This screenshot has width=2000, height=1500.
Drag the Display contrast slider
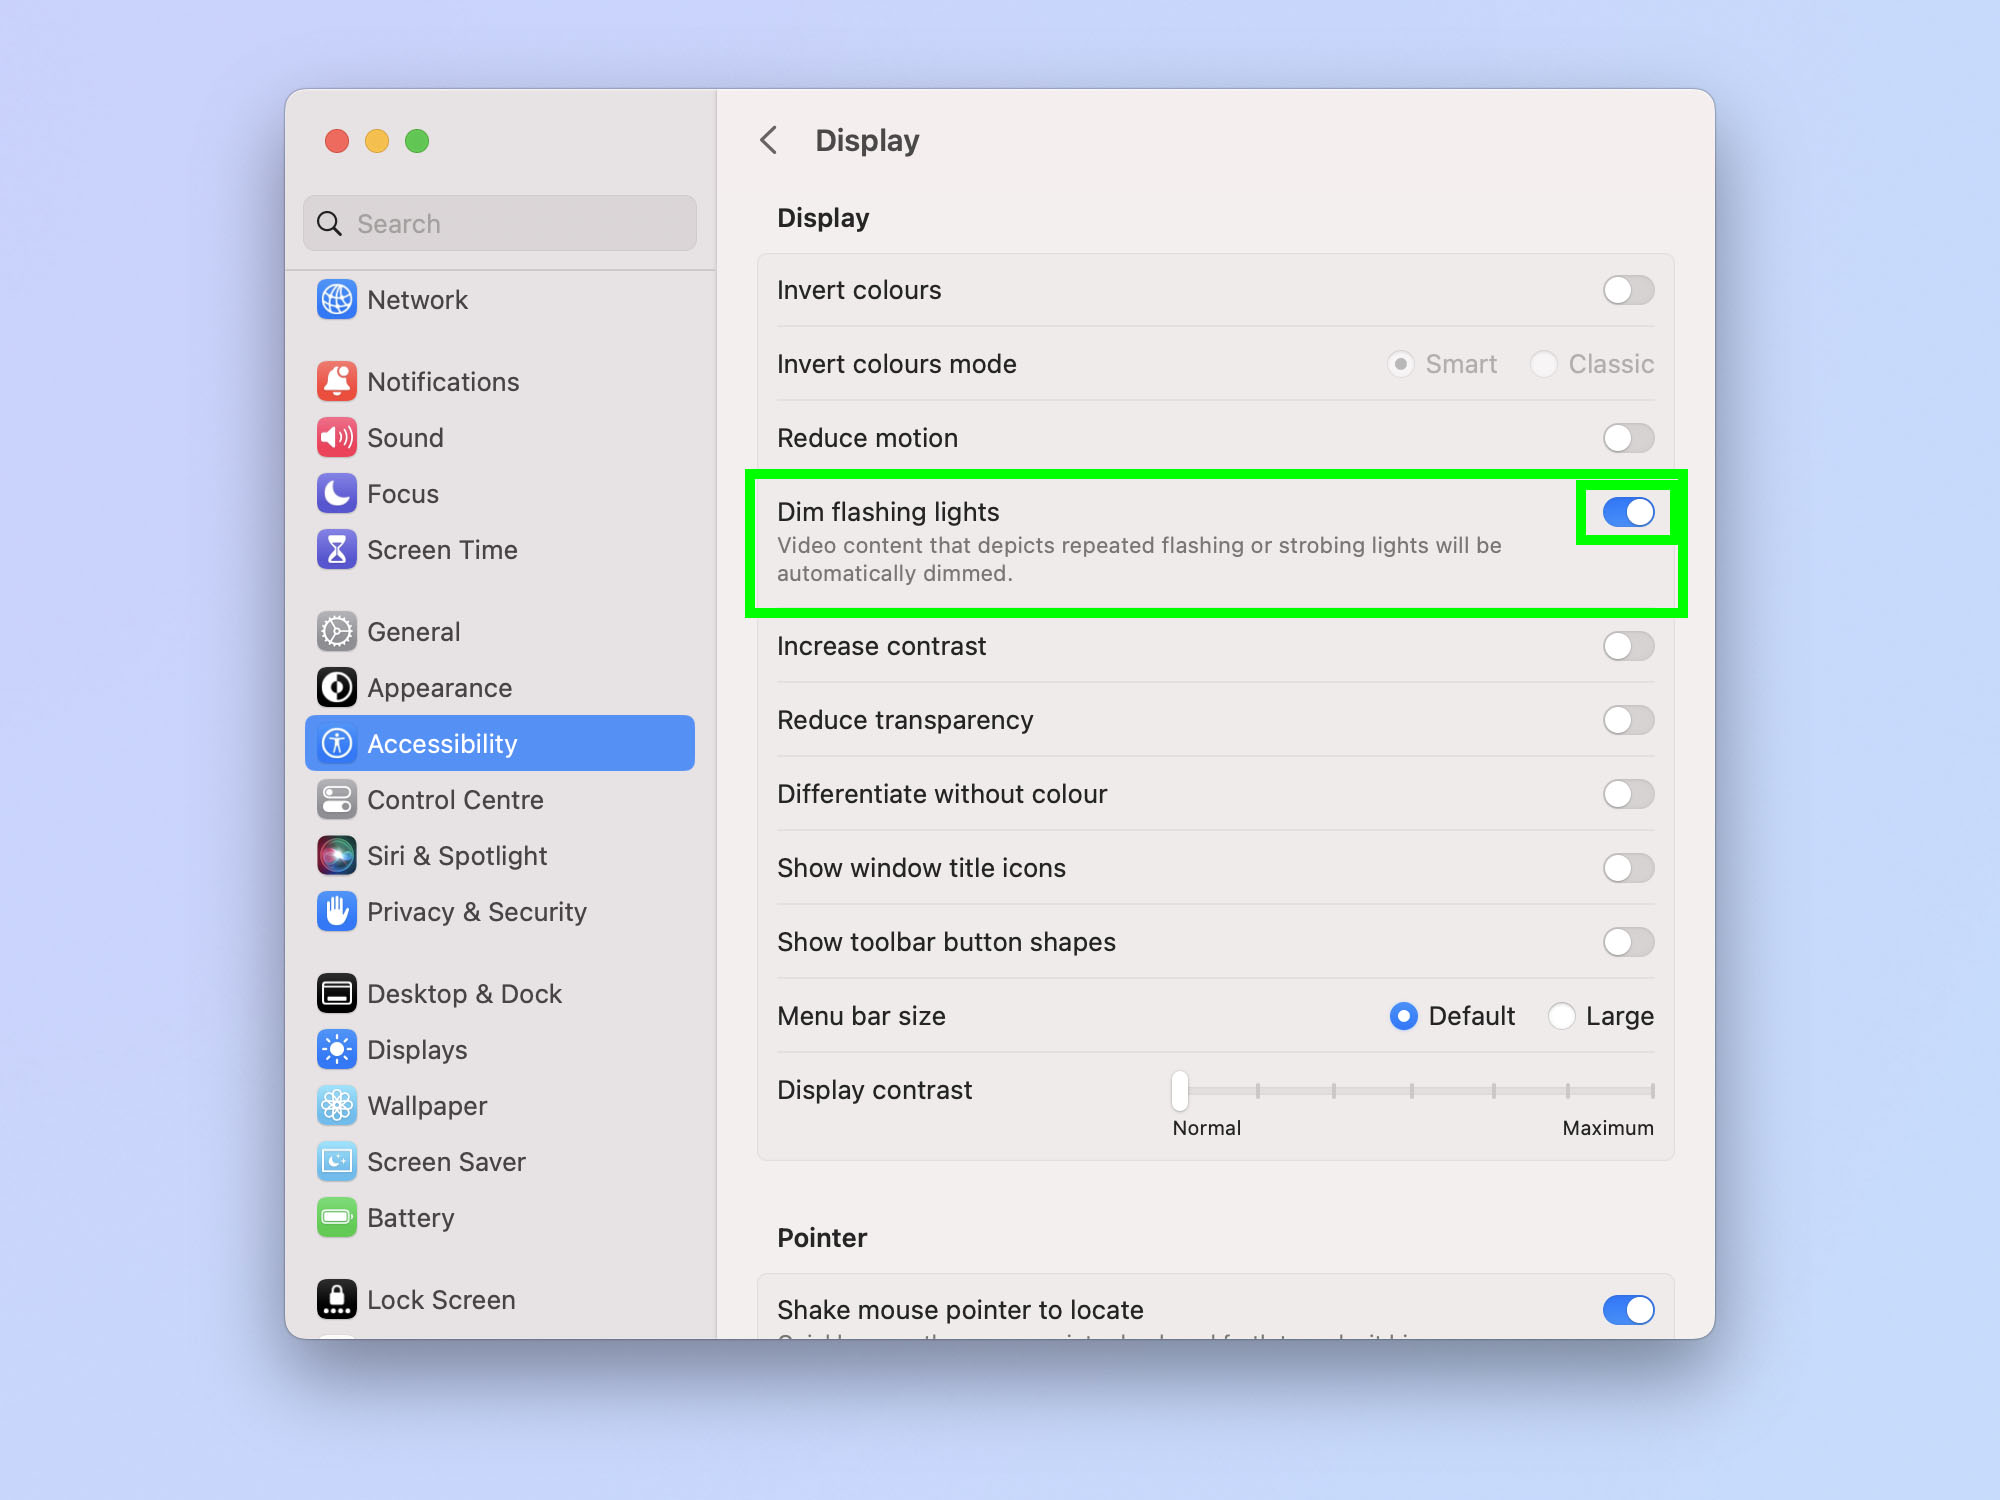point(1178,1089)
